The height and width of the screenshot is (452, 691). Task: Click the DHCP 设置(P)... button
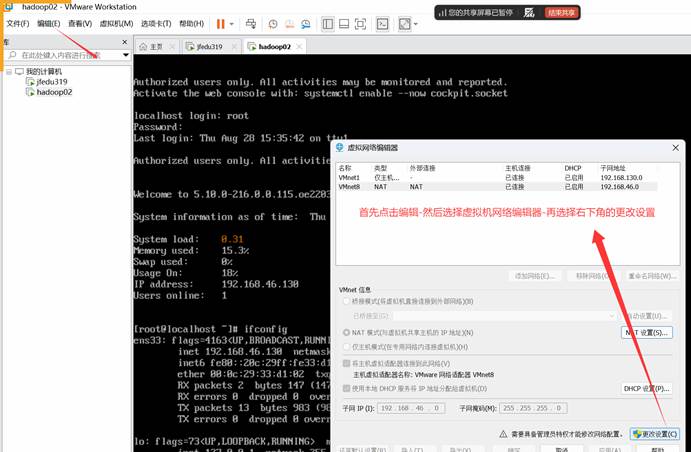tap(647, 389)
